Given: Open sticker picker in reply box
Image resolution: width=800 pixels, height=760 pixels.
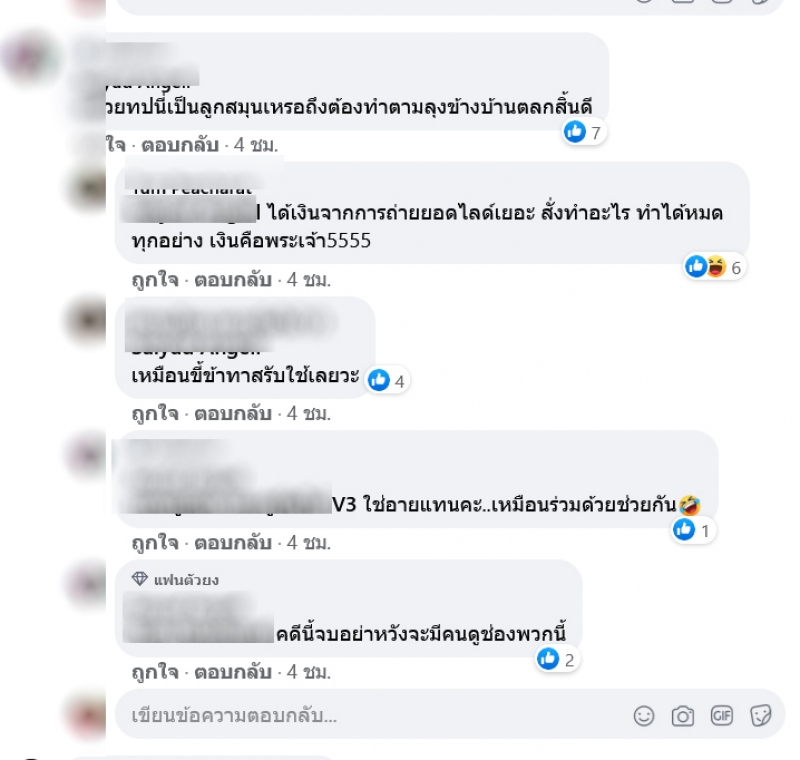Looking at the screenshot, I should pos(761,716).
